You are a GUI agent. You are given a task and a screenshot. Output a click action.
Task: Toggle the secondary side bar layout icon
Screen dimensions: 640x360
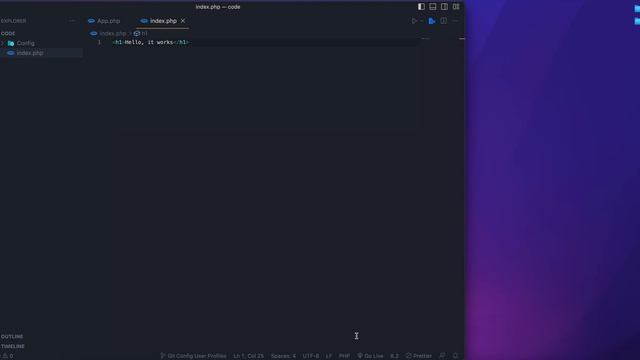(444, 7)
